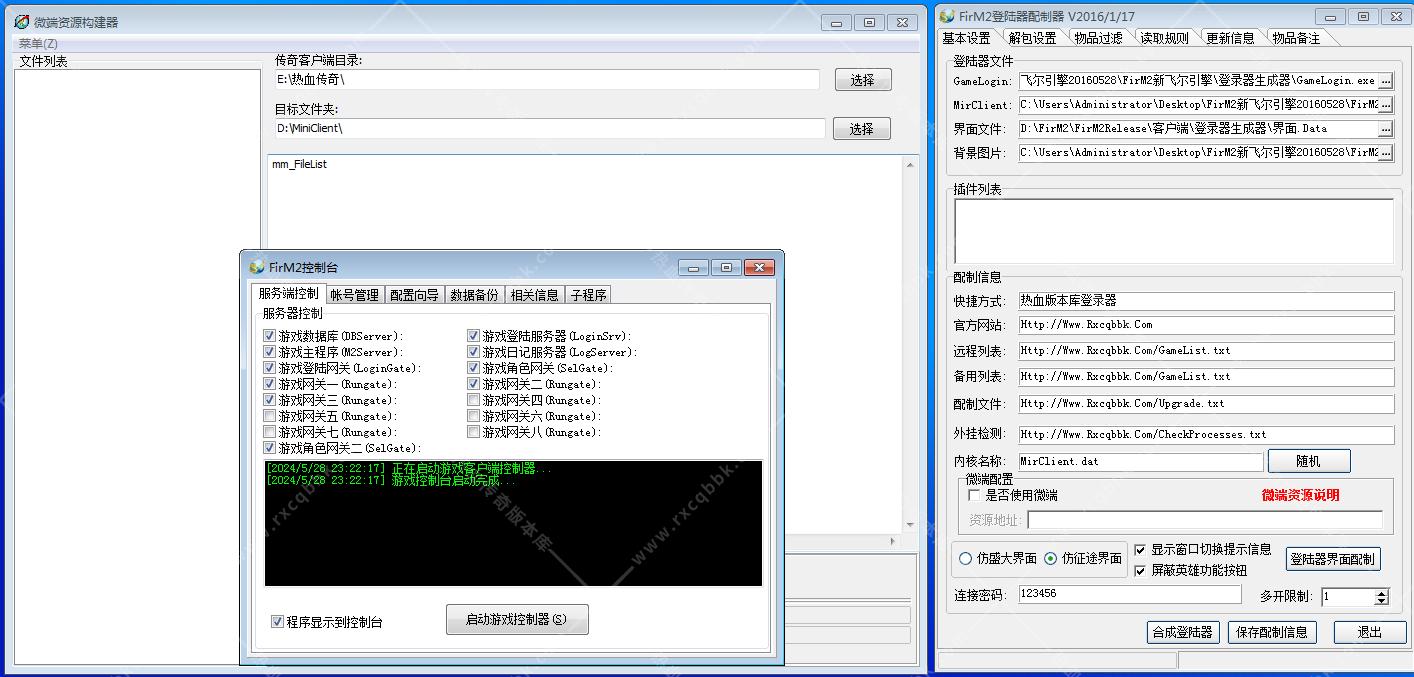This screenshot has width=1414, height=677.
Task: Click the 连接密码 input field
Action: point(1129,594)
